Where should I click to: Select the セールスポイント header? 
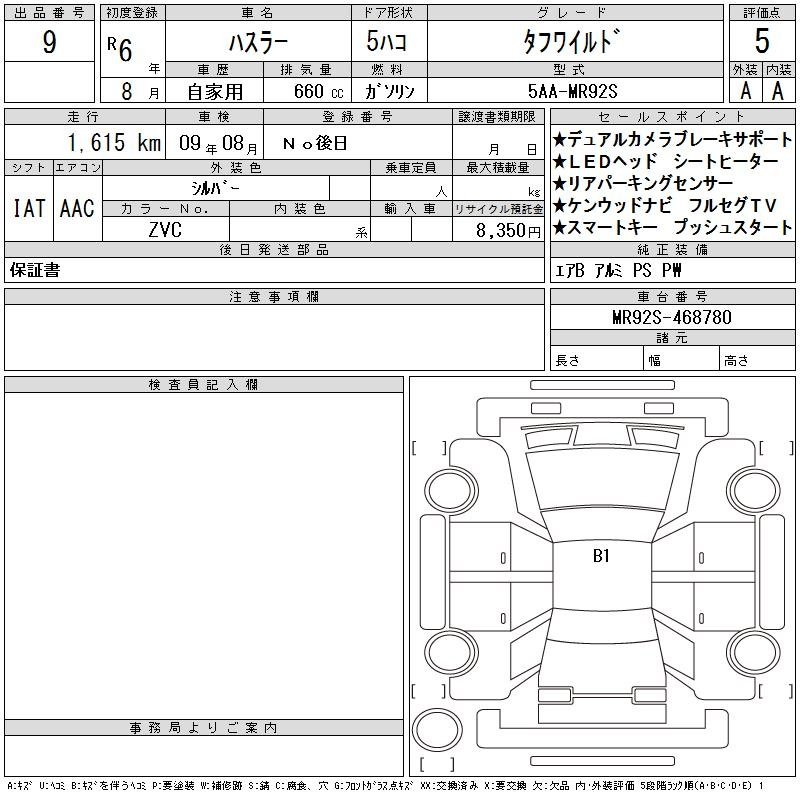(x=672, y=117)
